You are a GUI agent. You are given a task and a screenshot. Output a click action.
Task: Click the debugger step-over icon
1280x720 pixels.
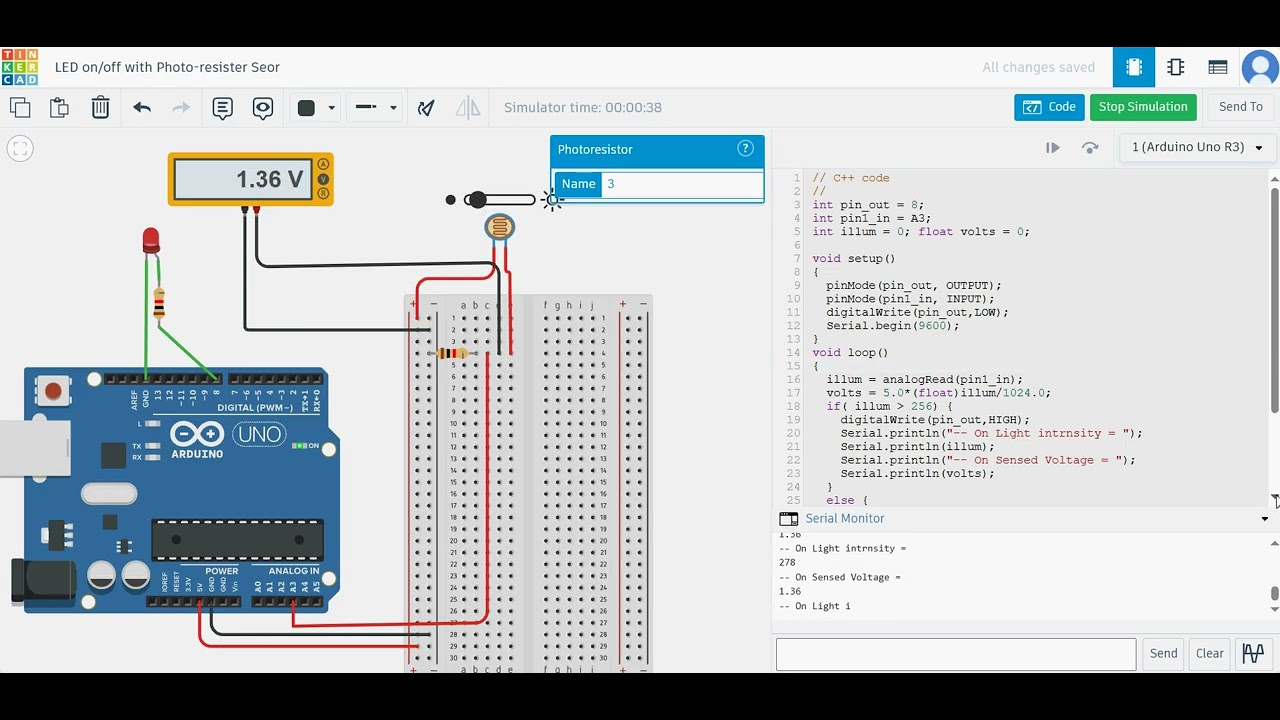tap(1090, 147)
